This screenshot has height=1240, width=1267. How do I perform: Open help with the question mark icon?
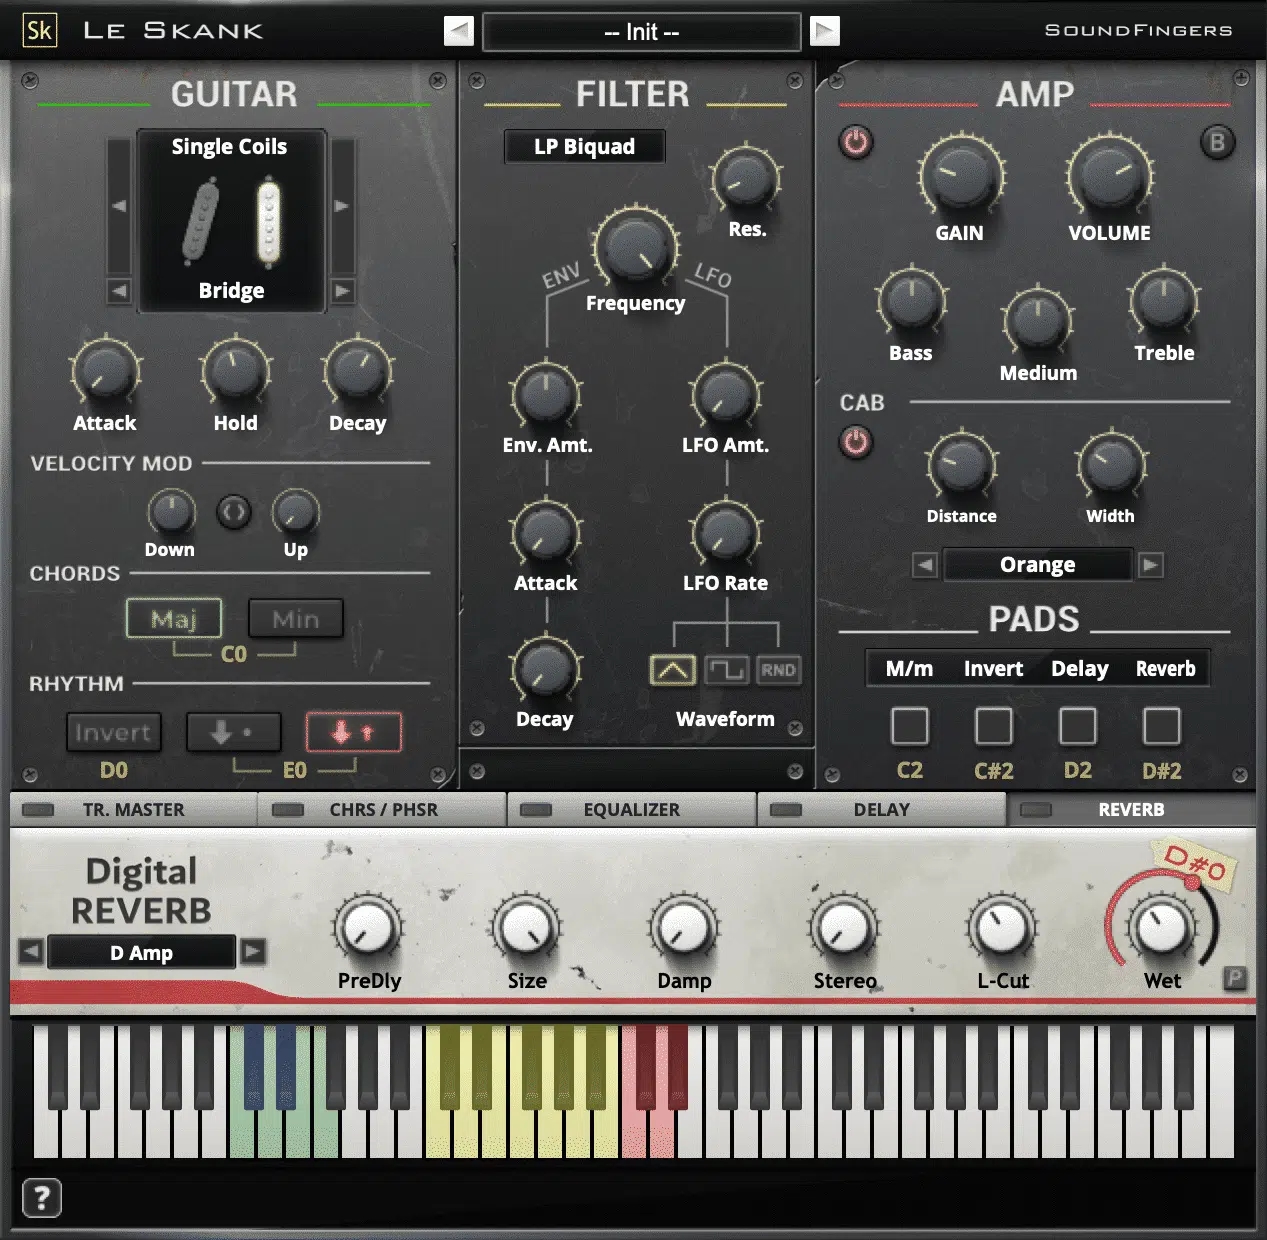coord(42,1197)
